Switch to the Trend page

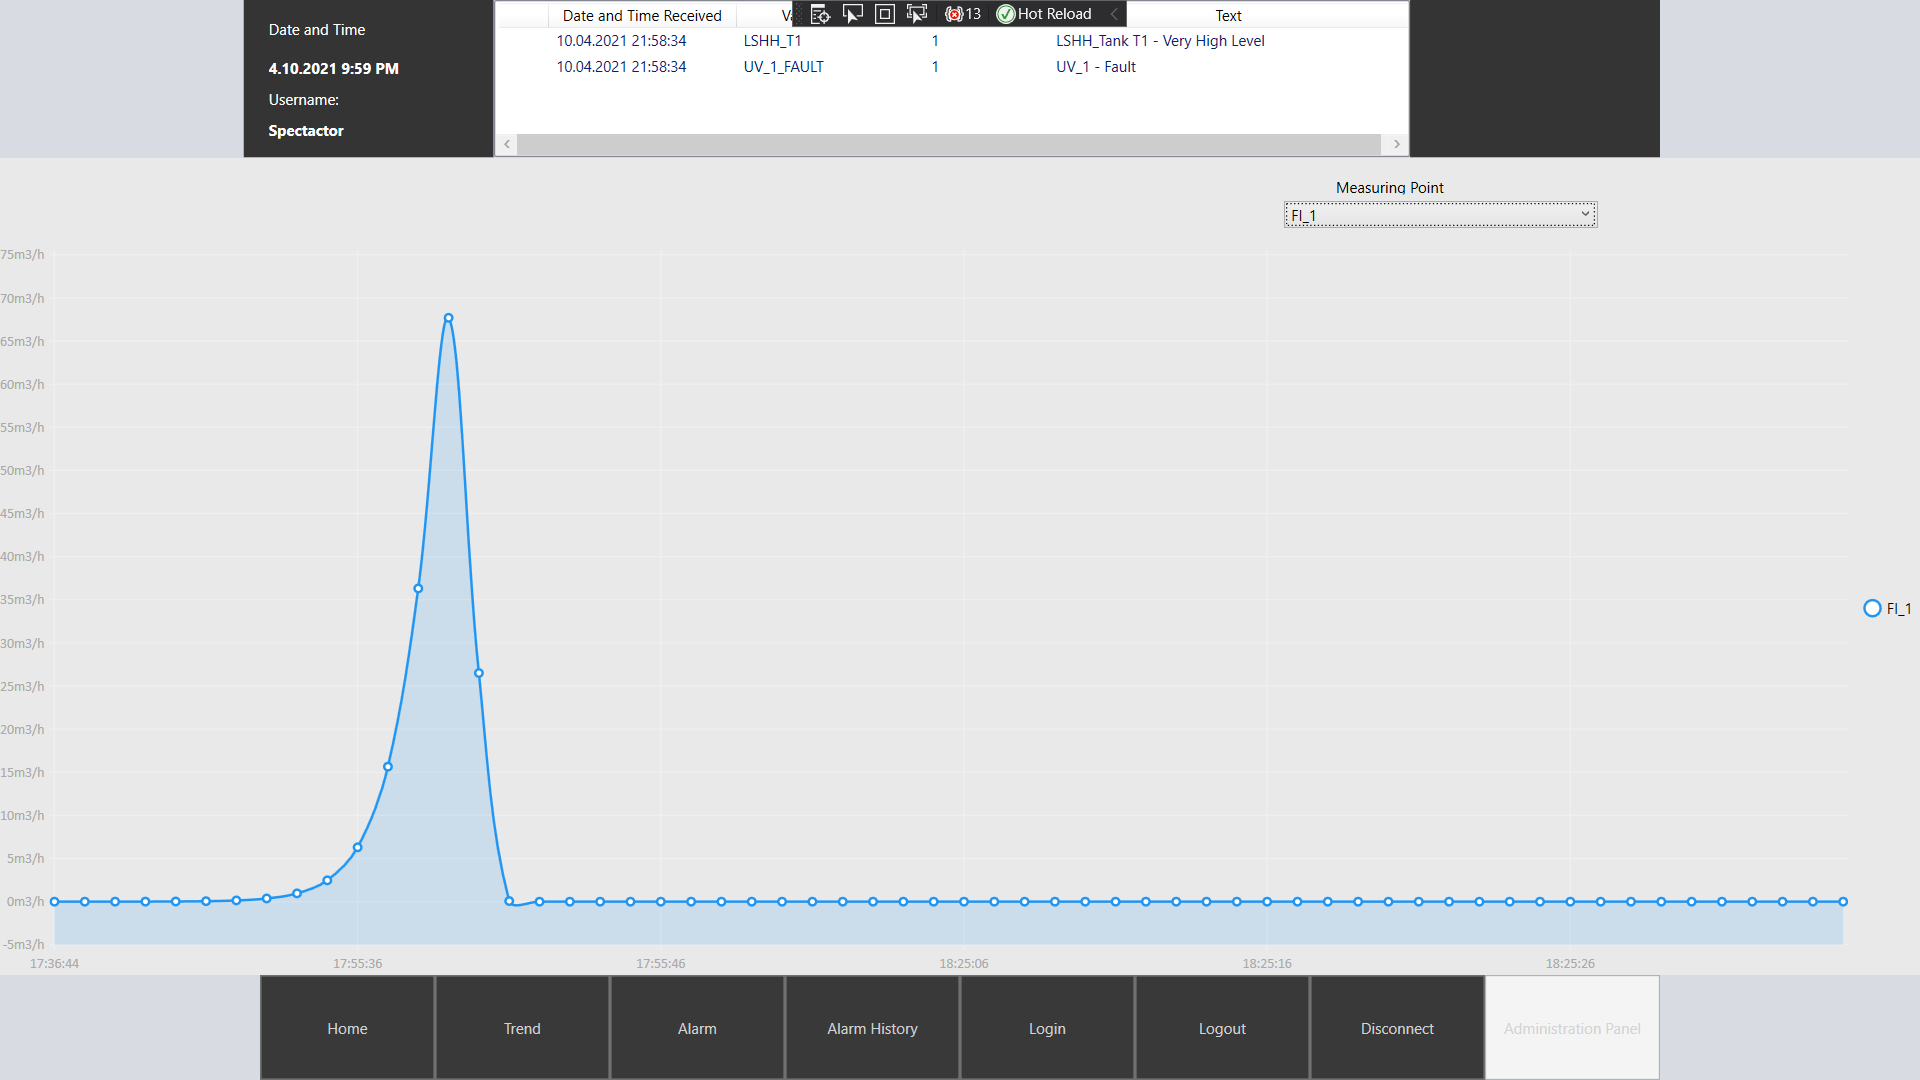(522, 1028)
